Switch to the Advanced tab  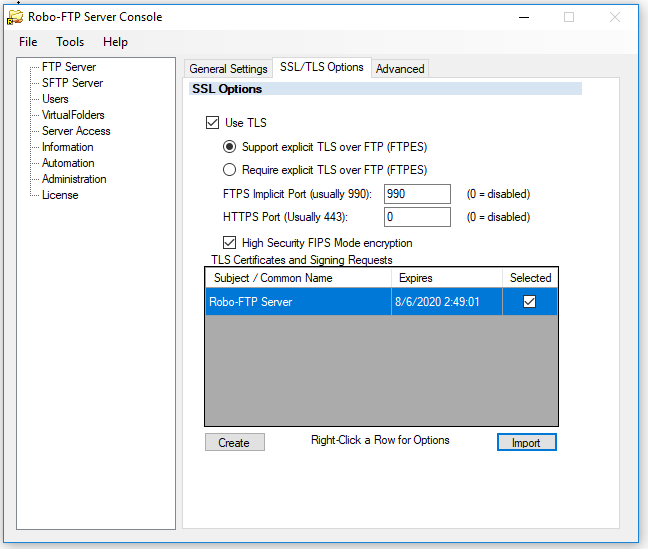click(400, 69)
